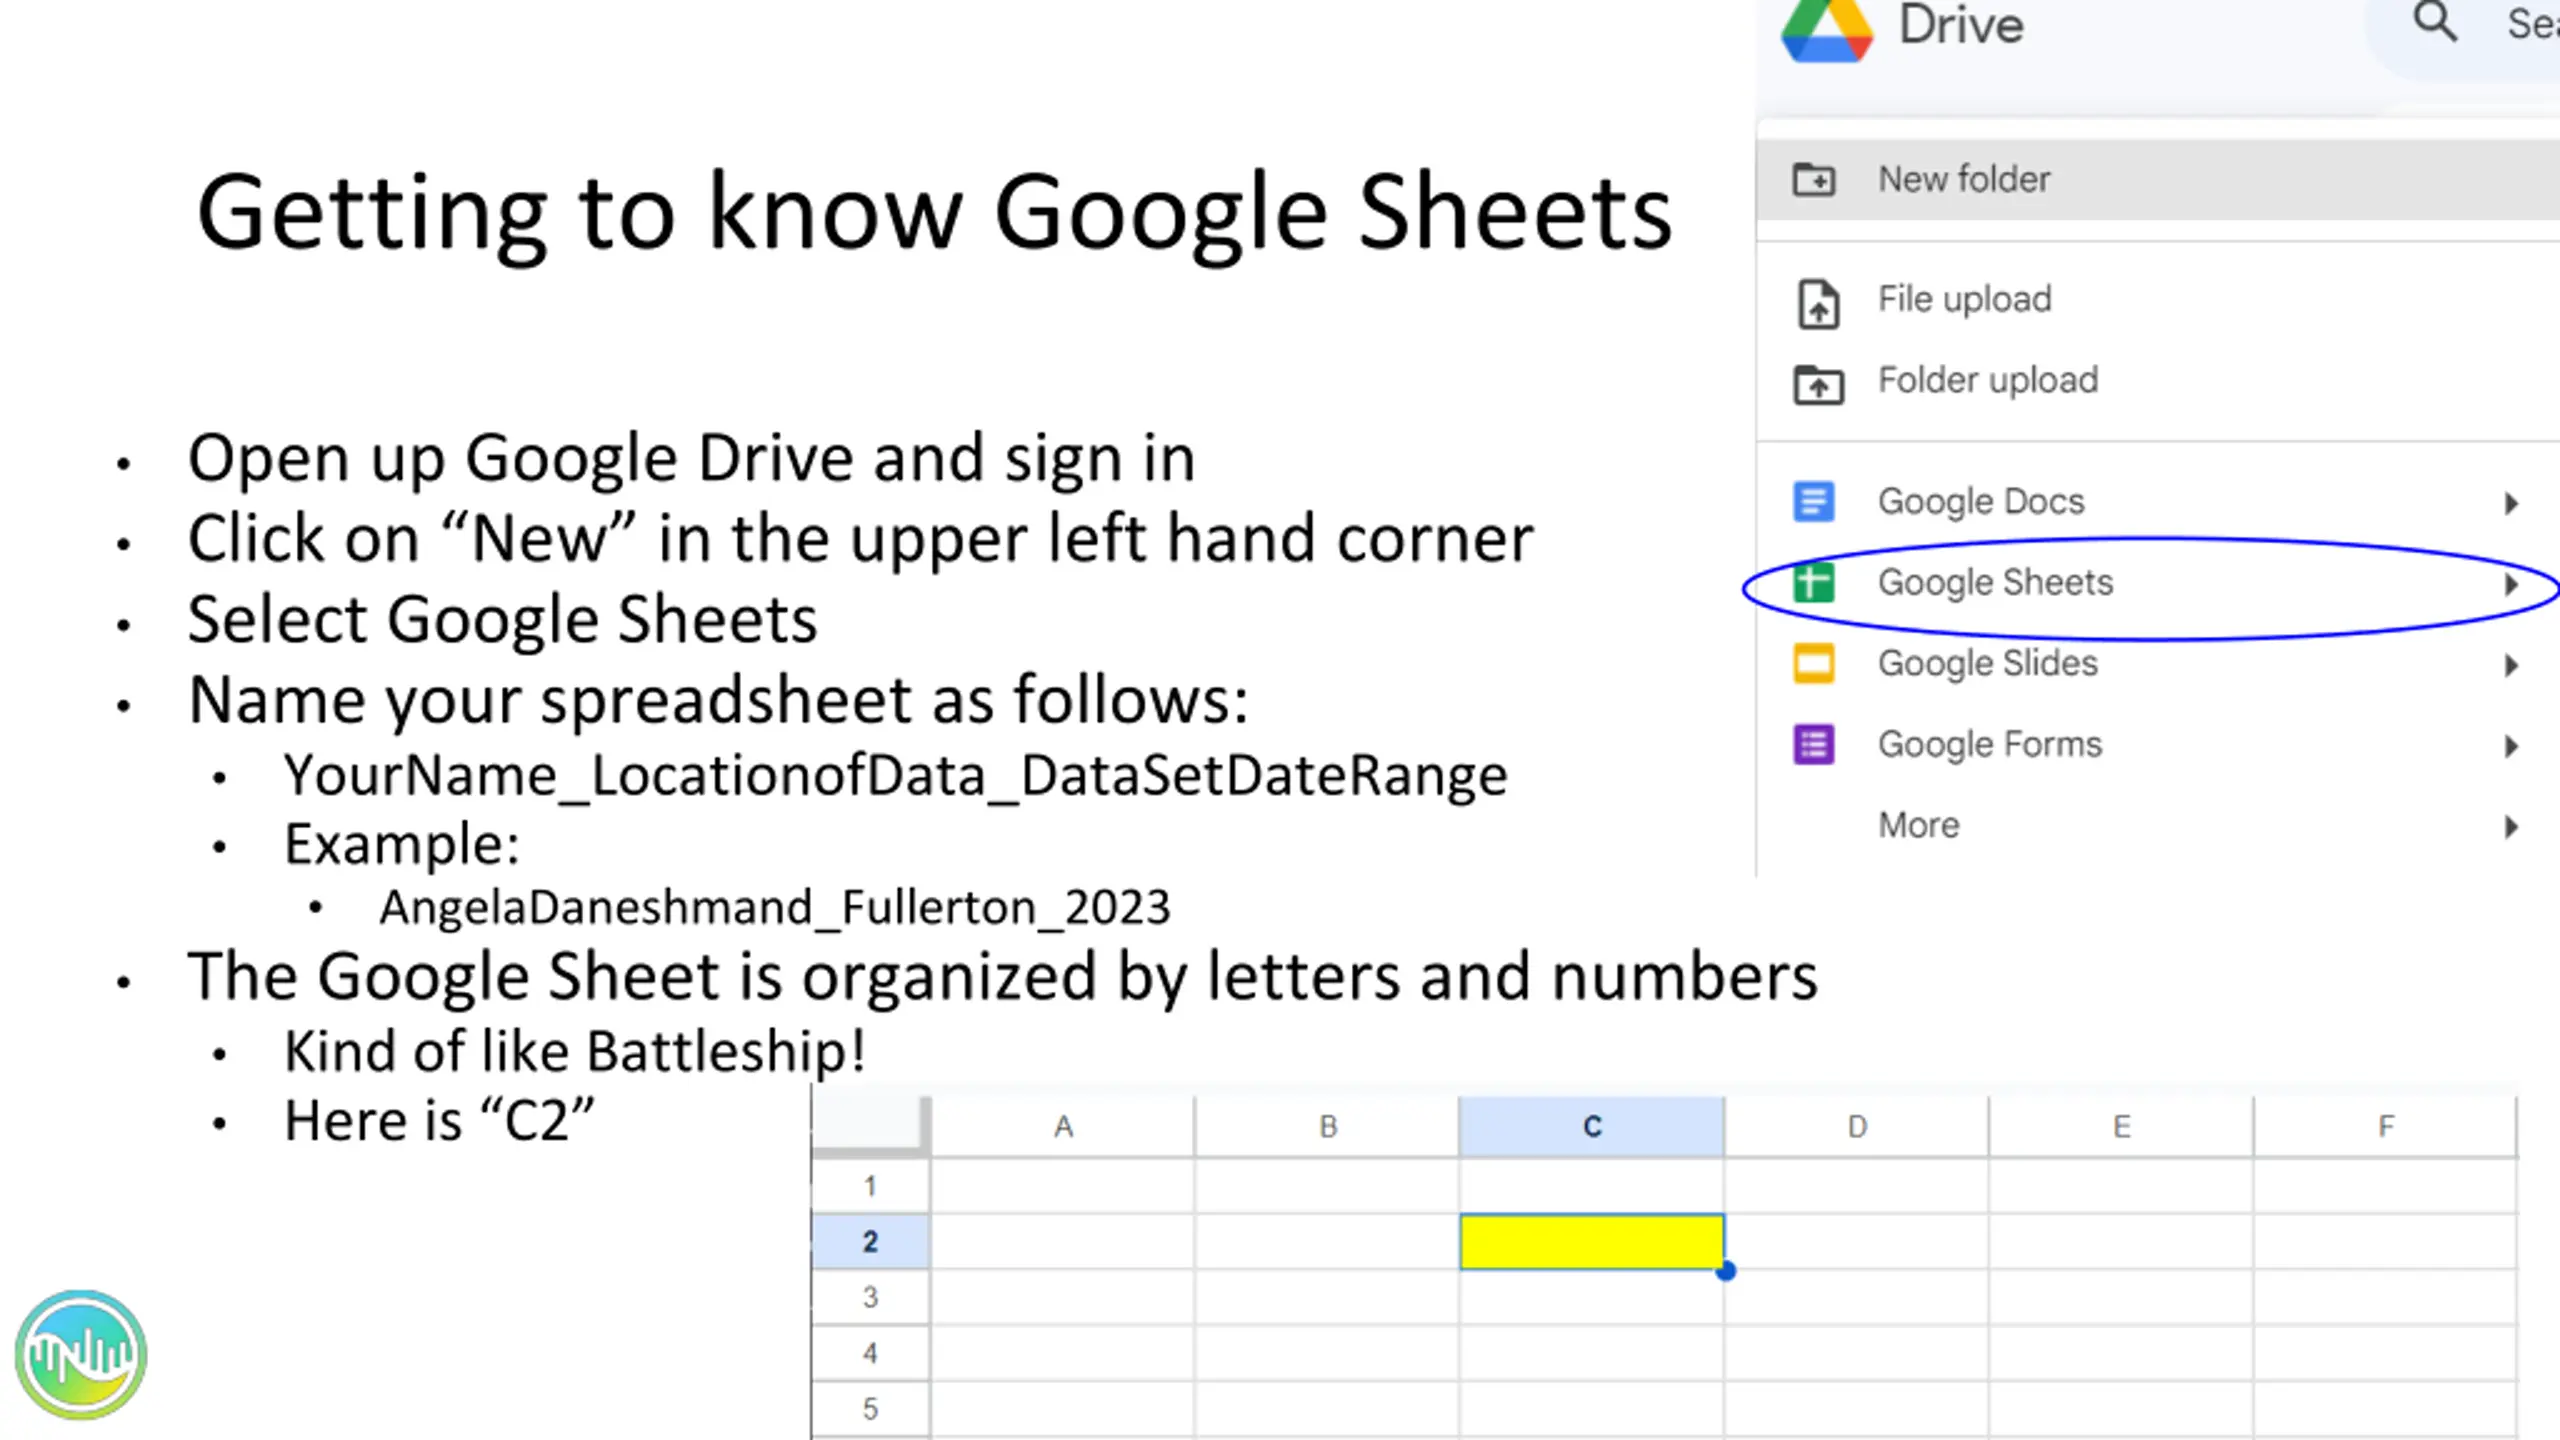Select column B header
The width and height of the screenshot is (2560, 1440).
click(x=1327, y=1127)
